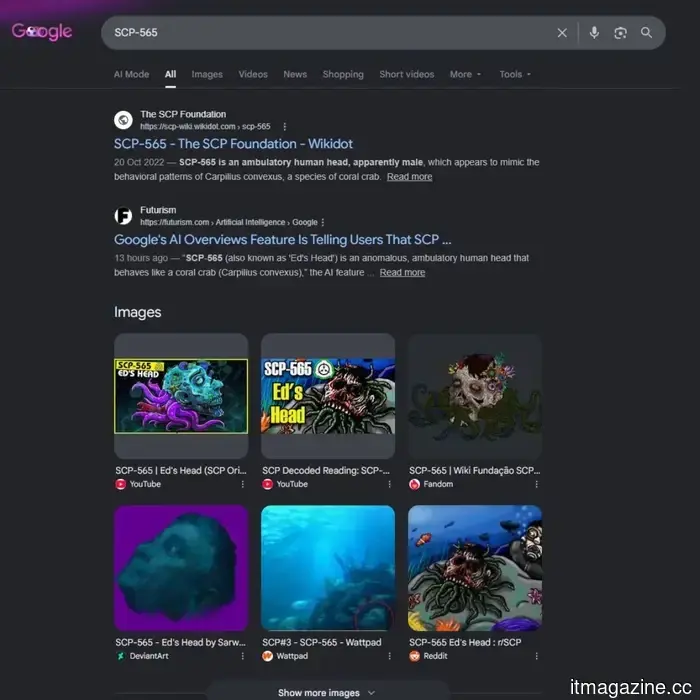Switch to Short videos tab
700x700 pixels.
click(x=407, y=75)
